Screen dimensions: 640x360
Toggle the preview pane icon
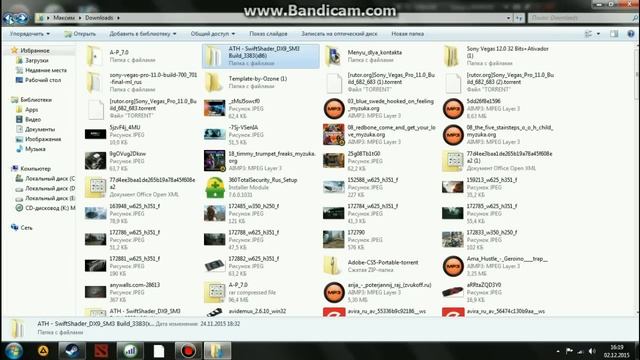click(x=614, y=34)
